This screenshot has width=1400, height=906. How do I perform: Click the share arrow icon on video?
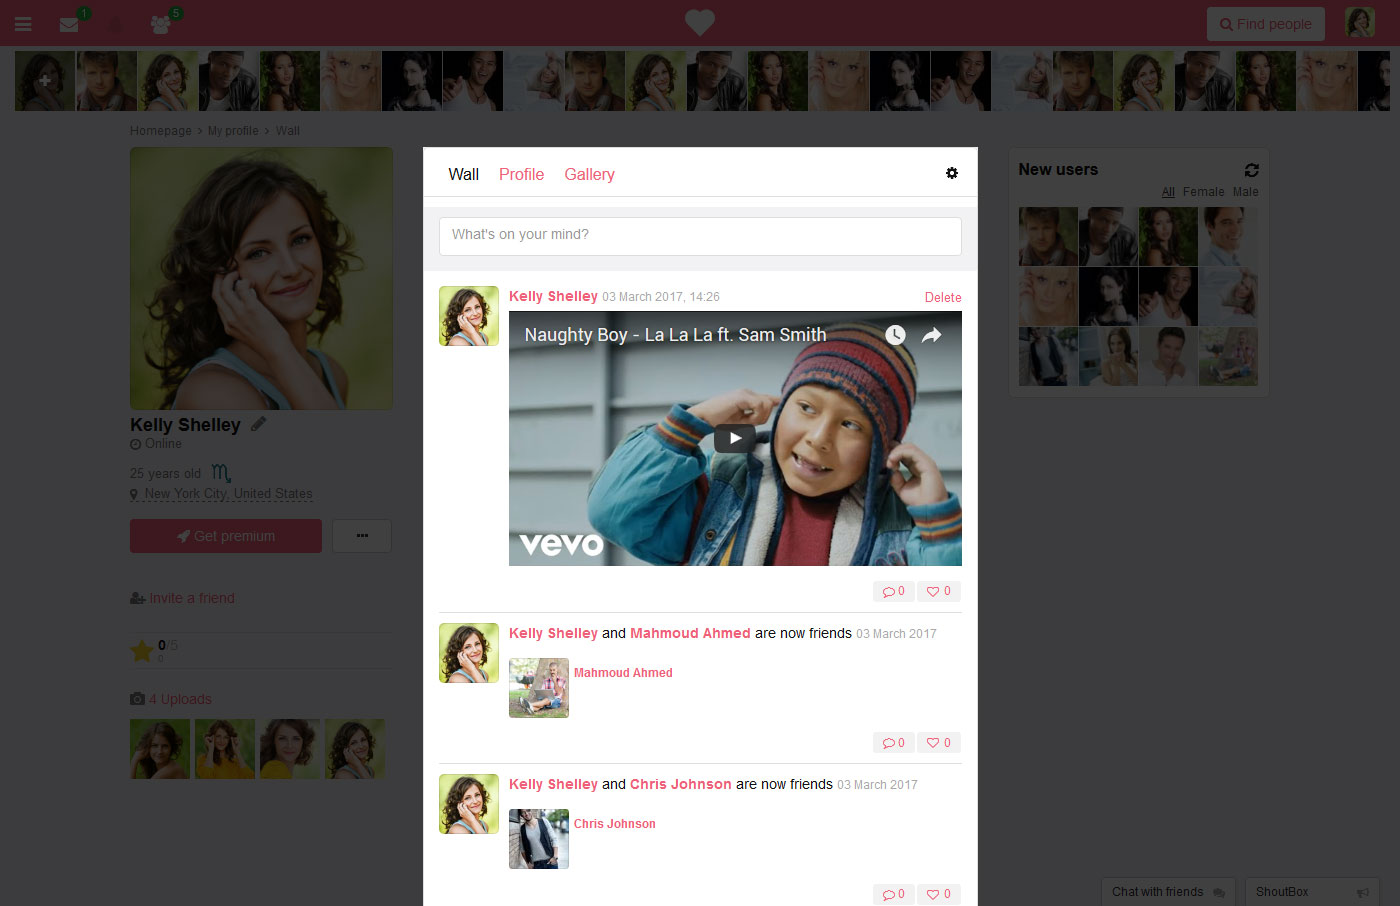click(x=931, y=335)
